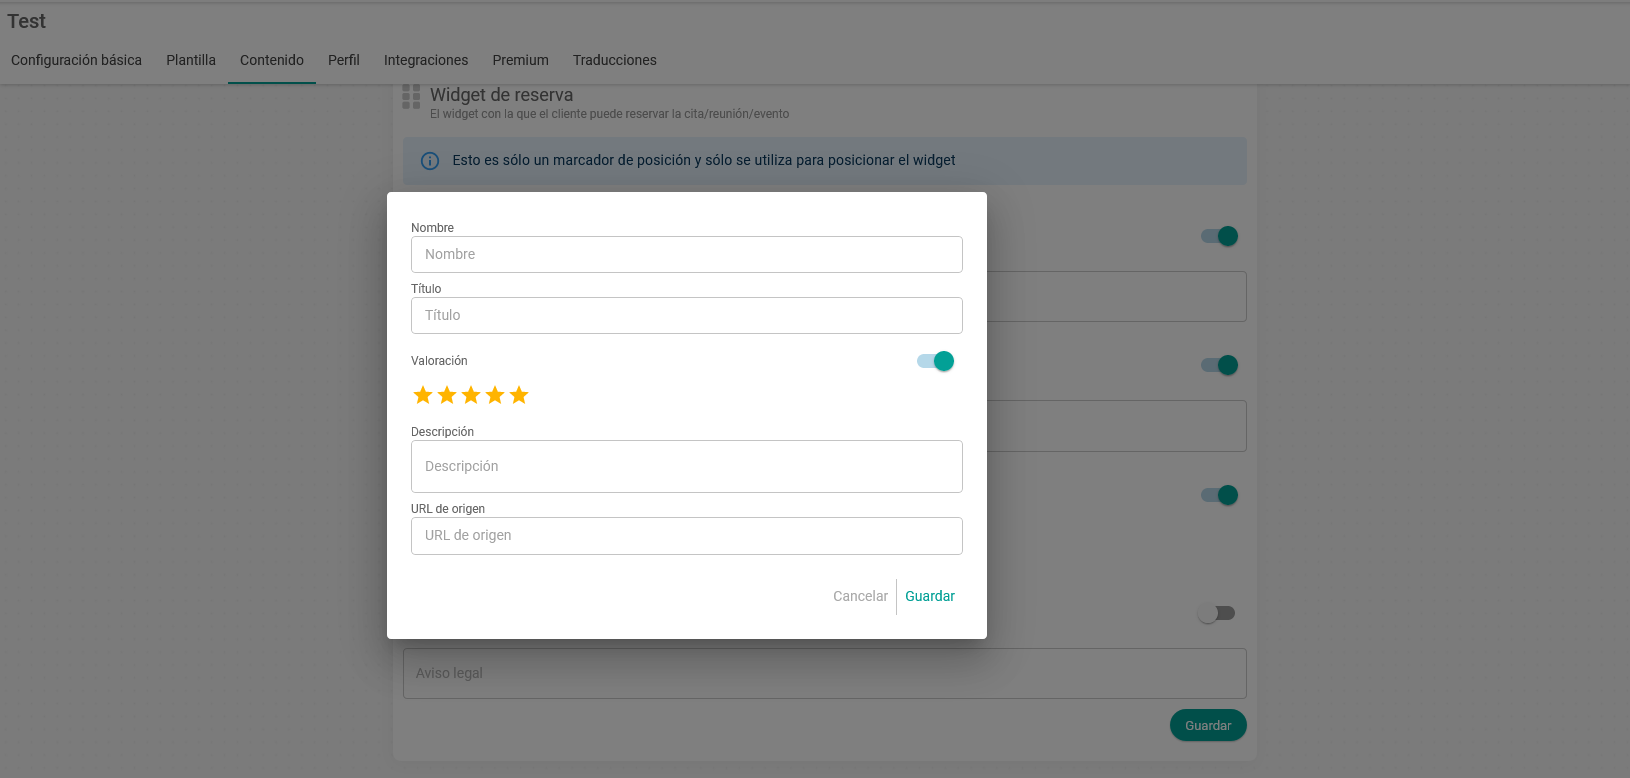Click Guardar in the dialog

(930, 596)
